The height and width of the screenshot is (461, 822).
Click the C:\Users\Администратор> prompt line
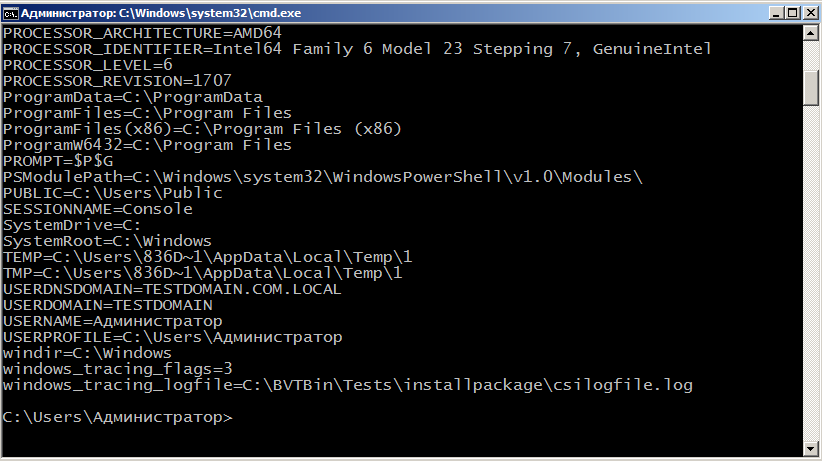[x=117, y=417]
